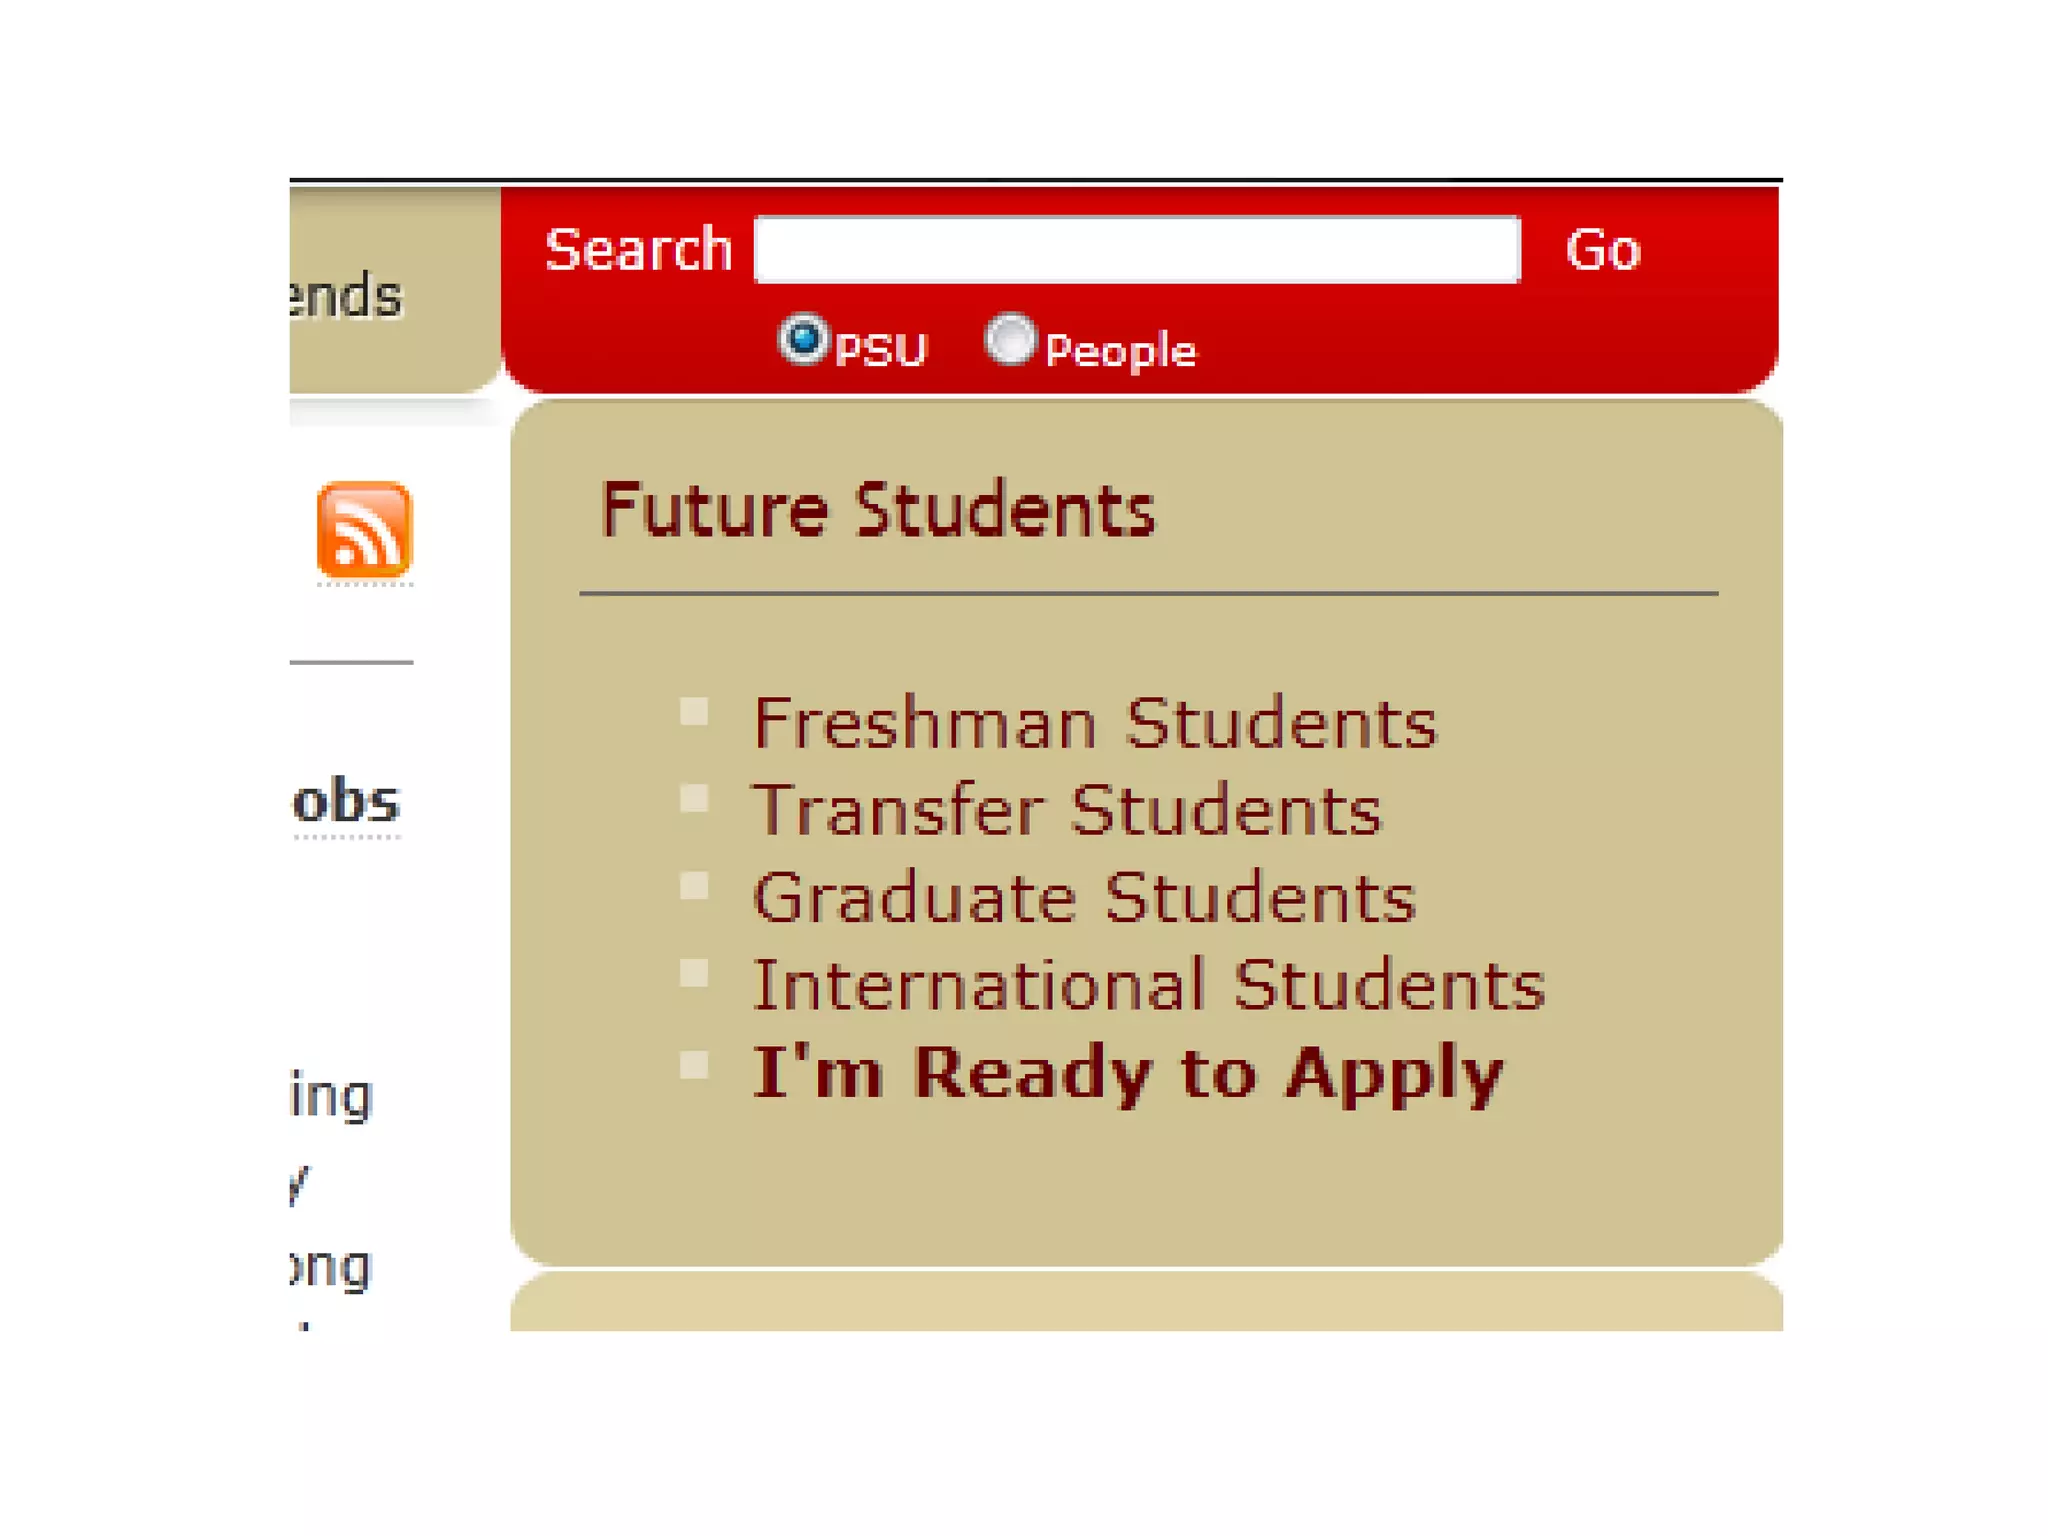Image resolution: width=2048 pixels, height=1536 pixels.
Task: Click the Search label in the red bar
Action: pyautogui.click(x=638, y=249)
